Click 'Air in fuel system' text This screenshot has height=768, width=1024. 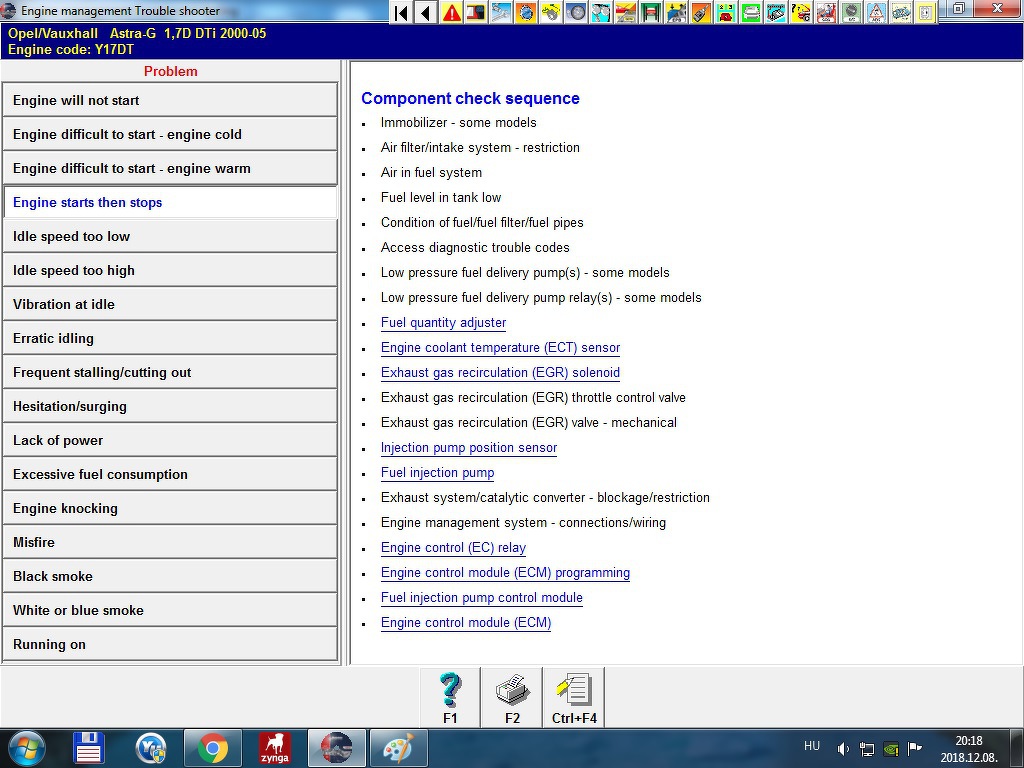coord(431,172)
